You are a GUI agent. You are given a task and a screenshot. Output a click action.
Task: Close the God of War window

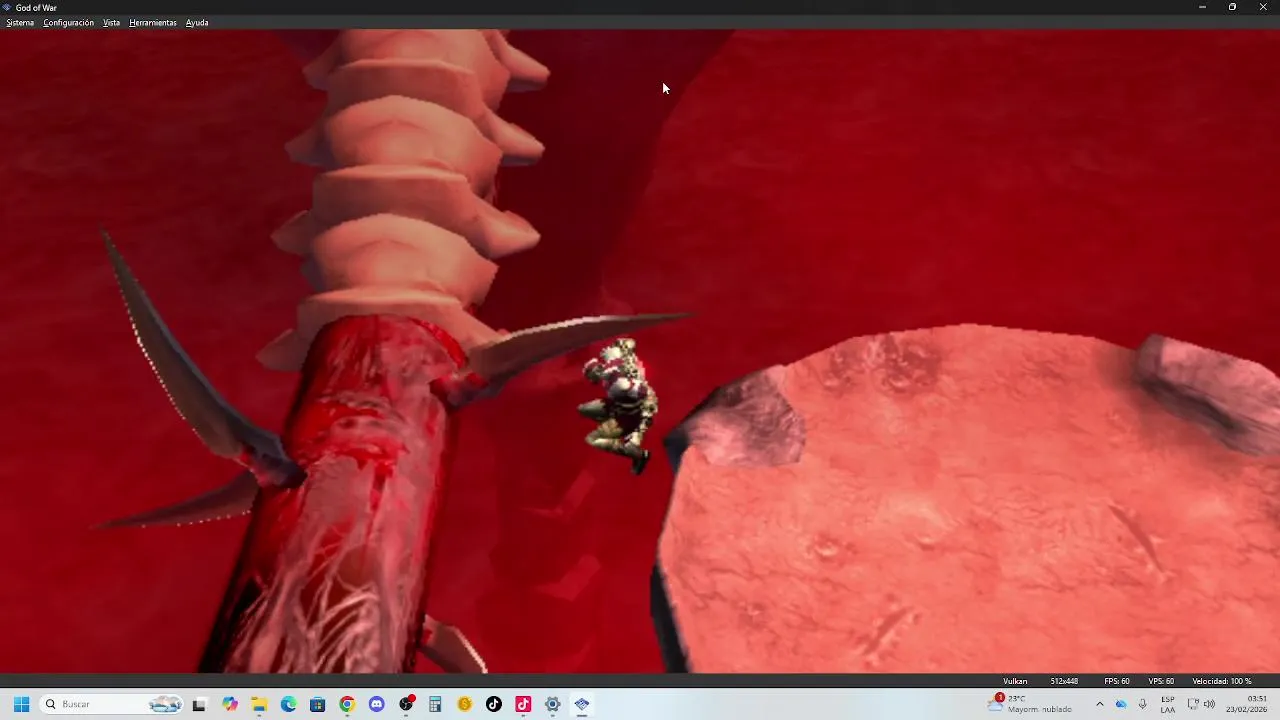pos(1263,7)
